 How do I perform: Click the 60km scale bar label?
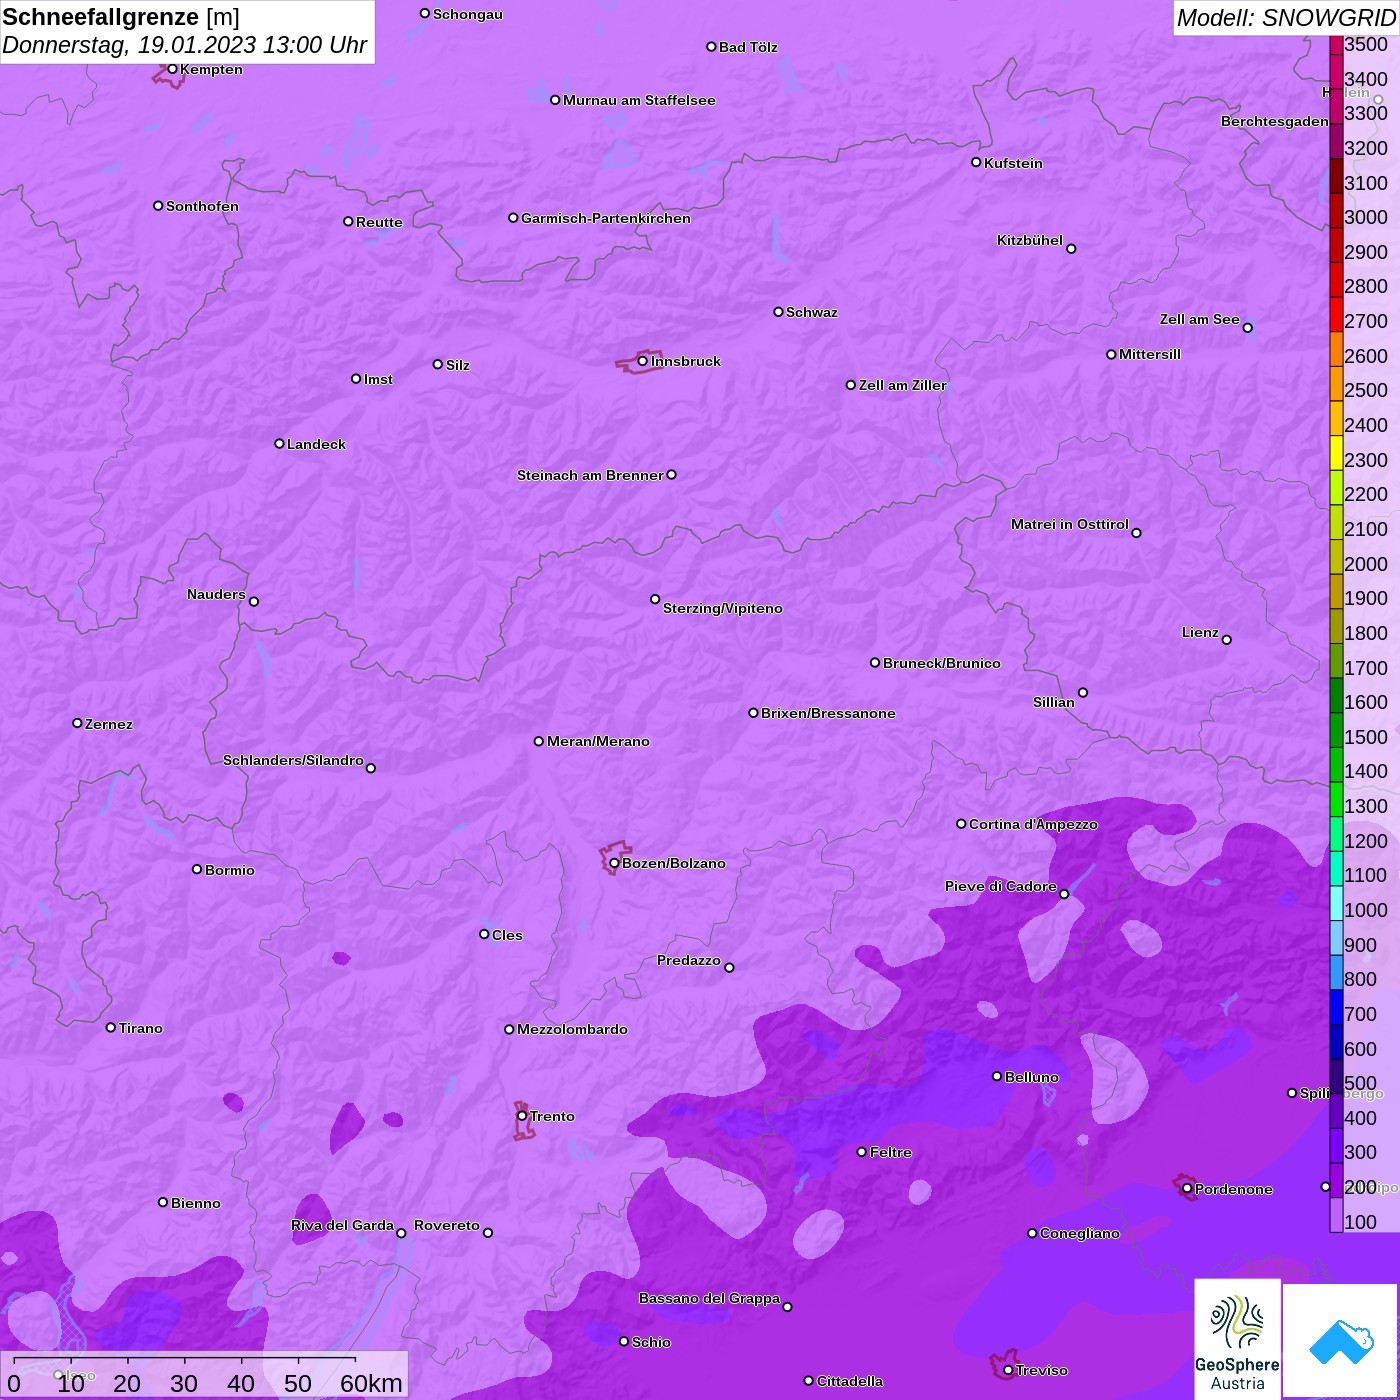371,1383
